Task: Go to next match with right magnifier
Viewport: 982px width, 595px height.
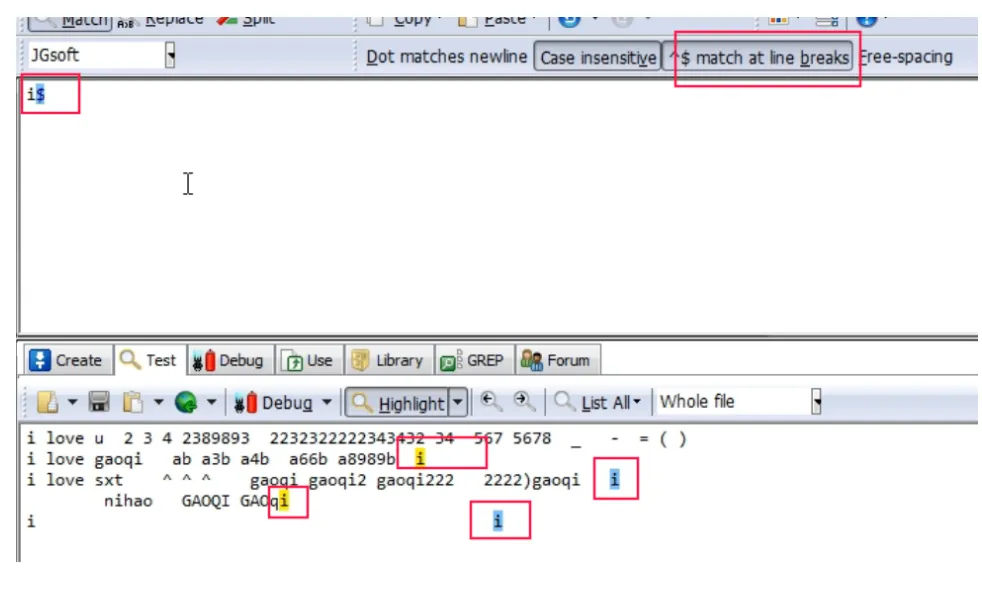Action: [x=524, y=401]
